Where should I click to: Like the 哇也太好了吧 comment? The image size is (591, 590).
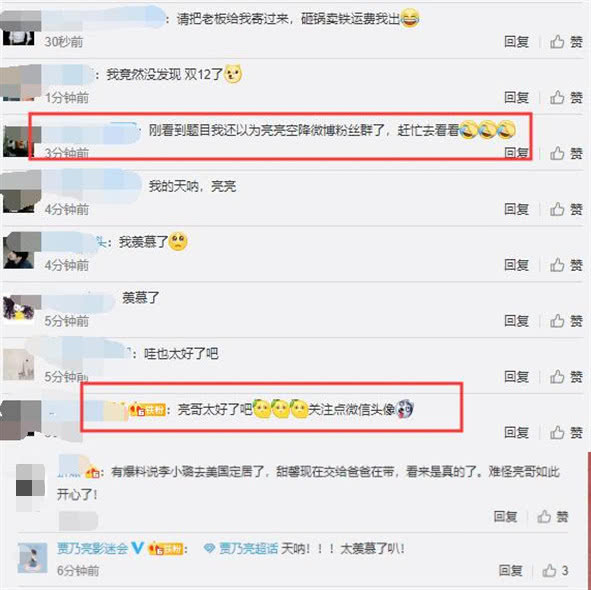[566, 376]
